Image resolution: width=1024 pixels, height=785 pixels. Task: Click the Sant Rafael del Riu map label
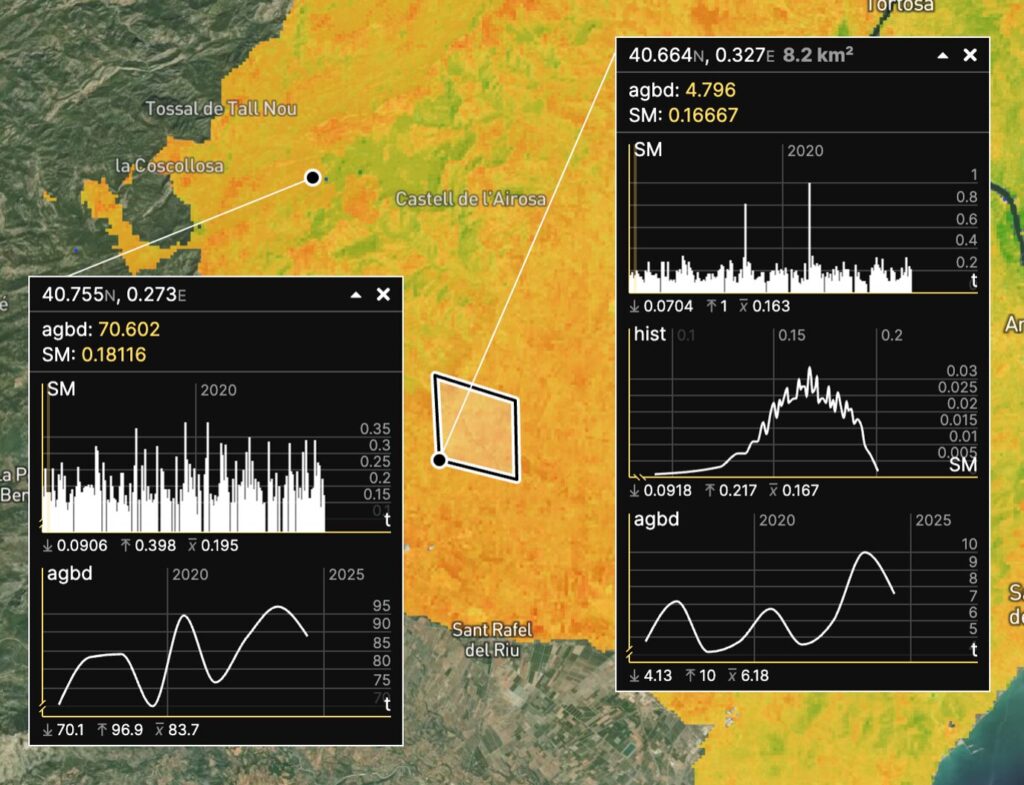click(493, 639)
